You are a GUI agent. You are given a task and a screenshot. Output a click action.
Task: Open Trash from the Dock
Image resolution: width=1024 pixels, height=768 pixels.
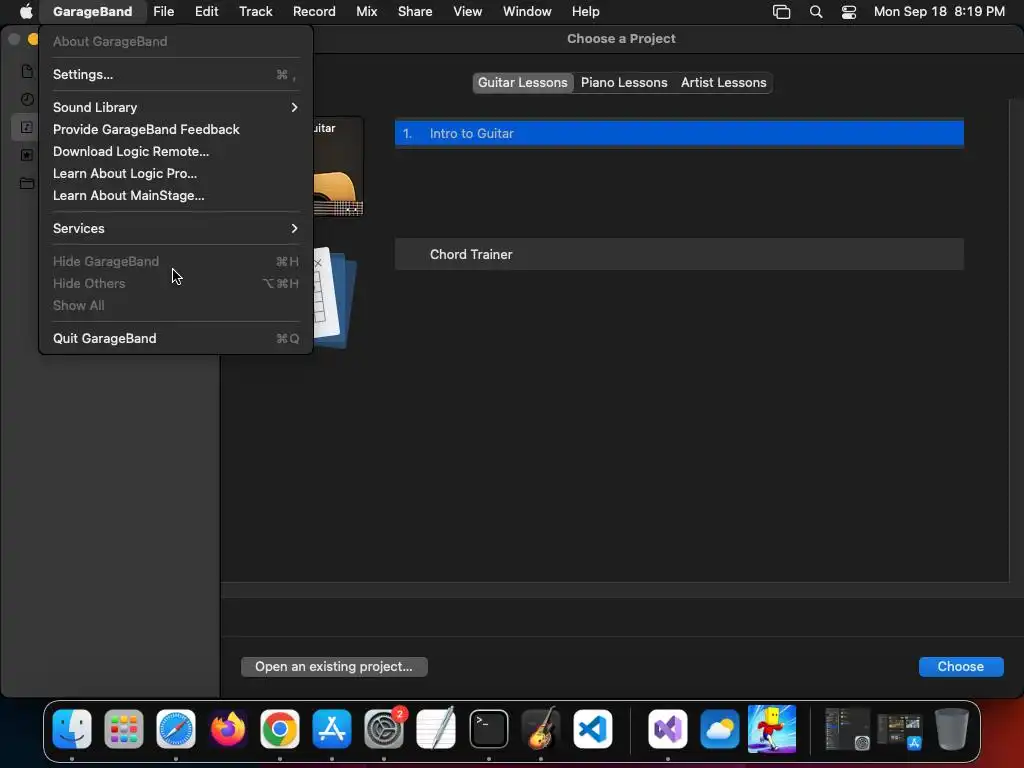[952, 728]
